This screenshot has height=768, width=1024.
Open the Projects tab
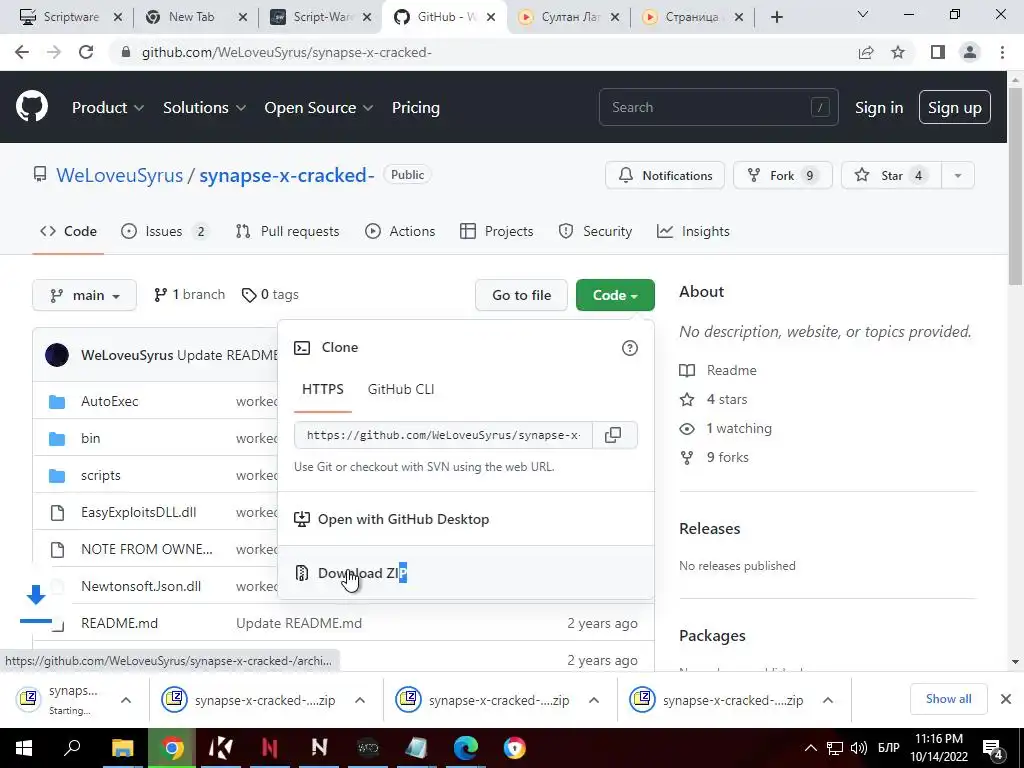[x=496, y=231]
